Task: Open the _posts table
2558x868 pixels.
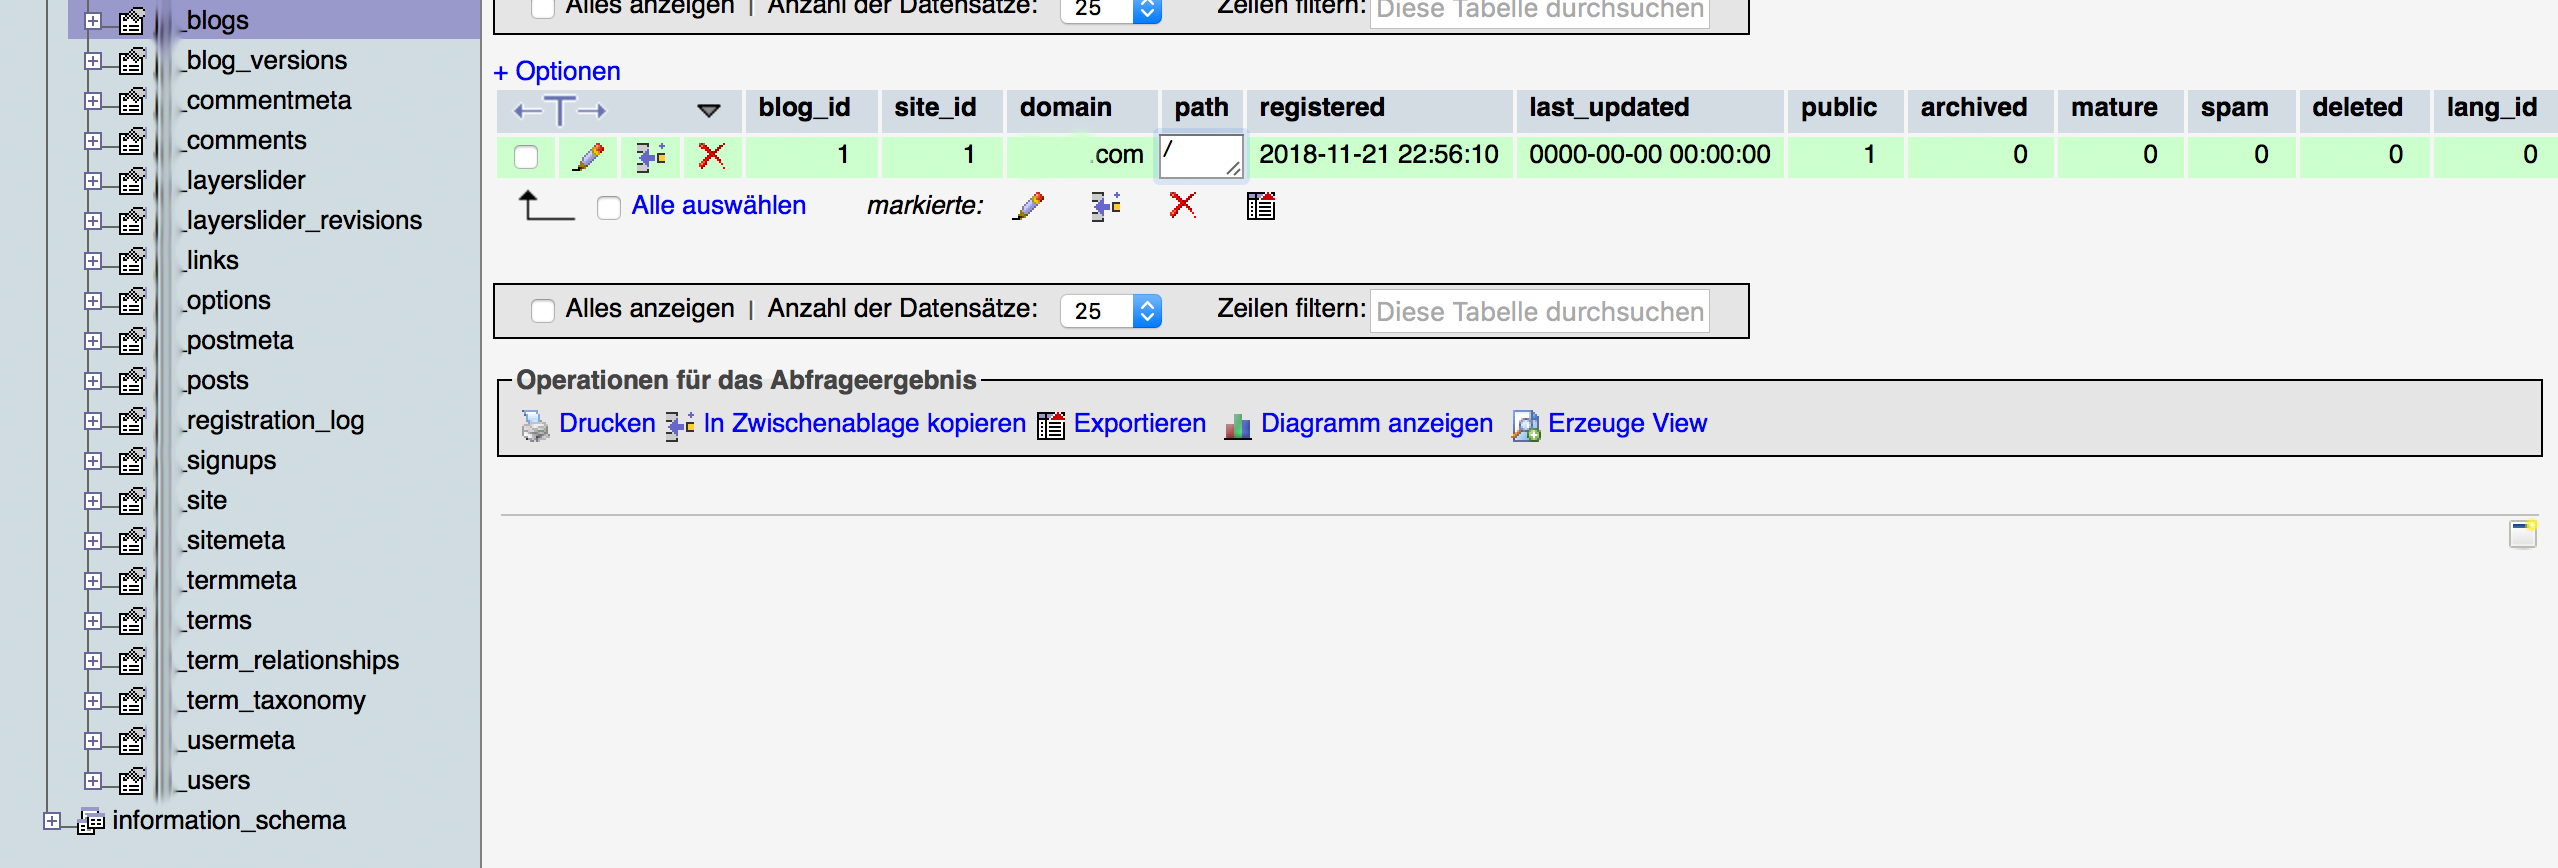Action: coord(215,380)
